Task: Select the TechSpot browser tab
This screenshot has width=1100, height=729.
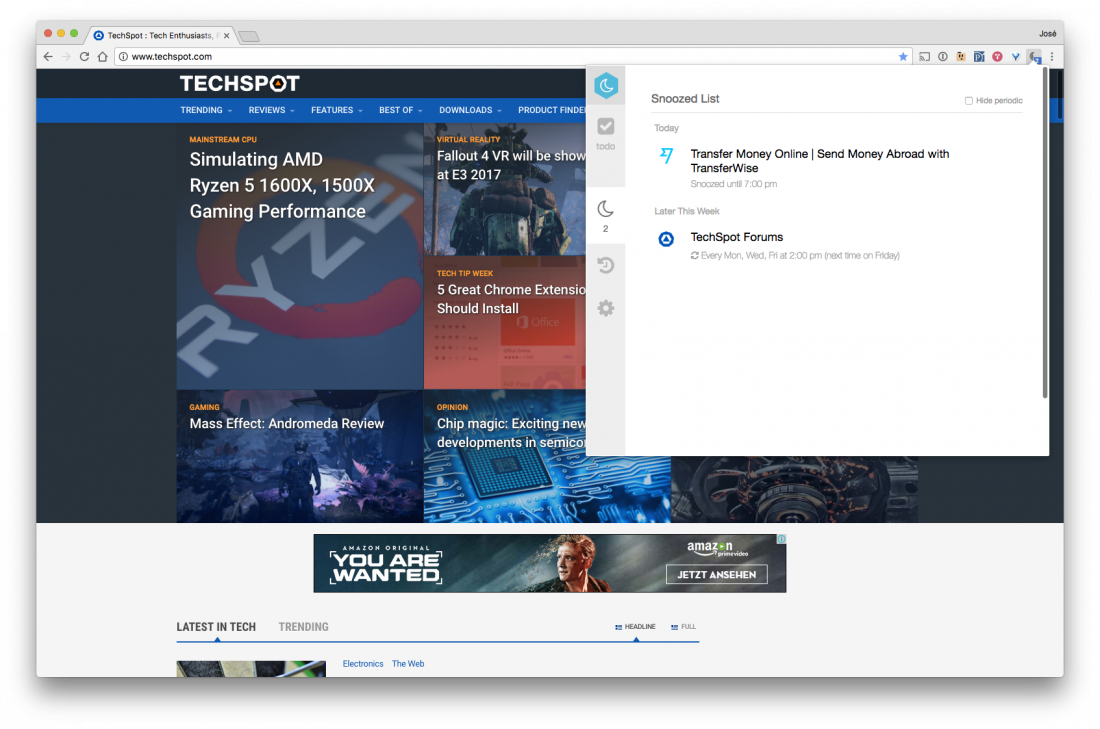Action: tap(158, 35)
